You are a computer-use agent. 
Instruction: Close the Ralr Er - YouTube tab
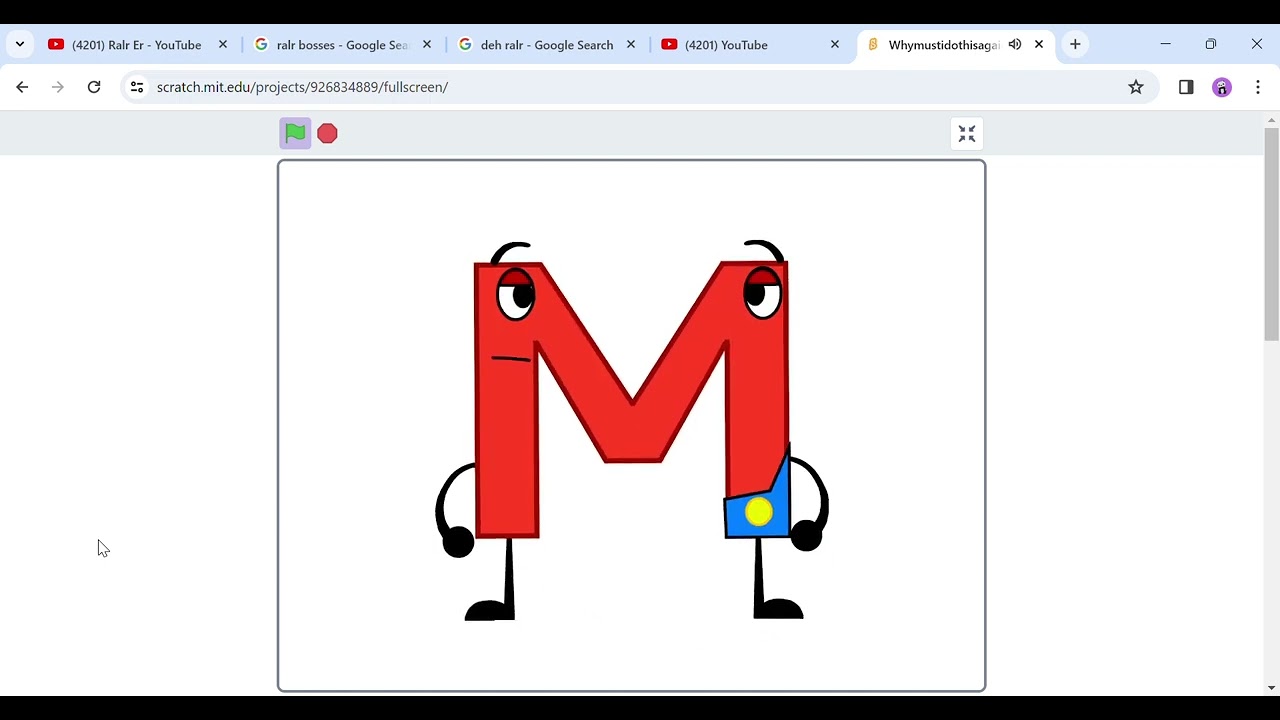223,45
